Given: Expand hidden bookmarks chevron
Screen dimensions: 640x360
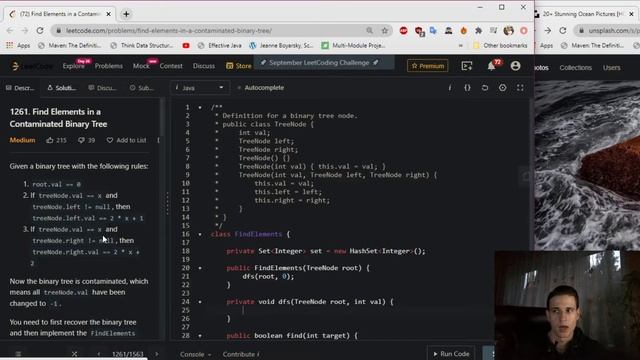Looking at the screenshot, I should pyautogui.click(x=461, y=46).
